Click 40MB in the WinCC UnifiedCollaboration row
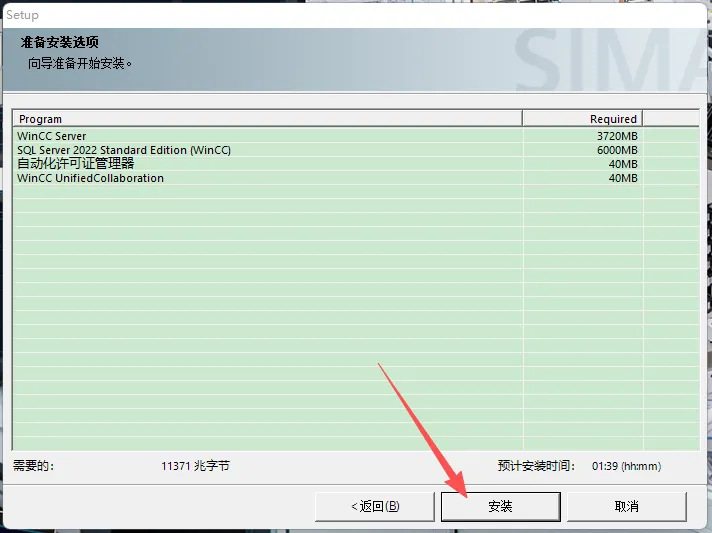 click(623, 178)
